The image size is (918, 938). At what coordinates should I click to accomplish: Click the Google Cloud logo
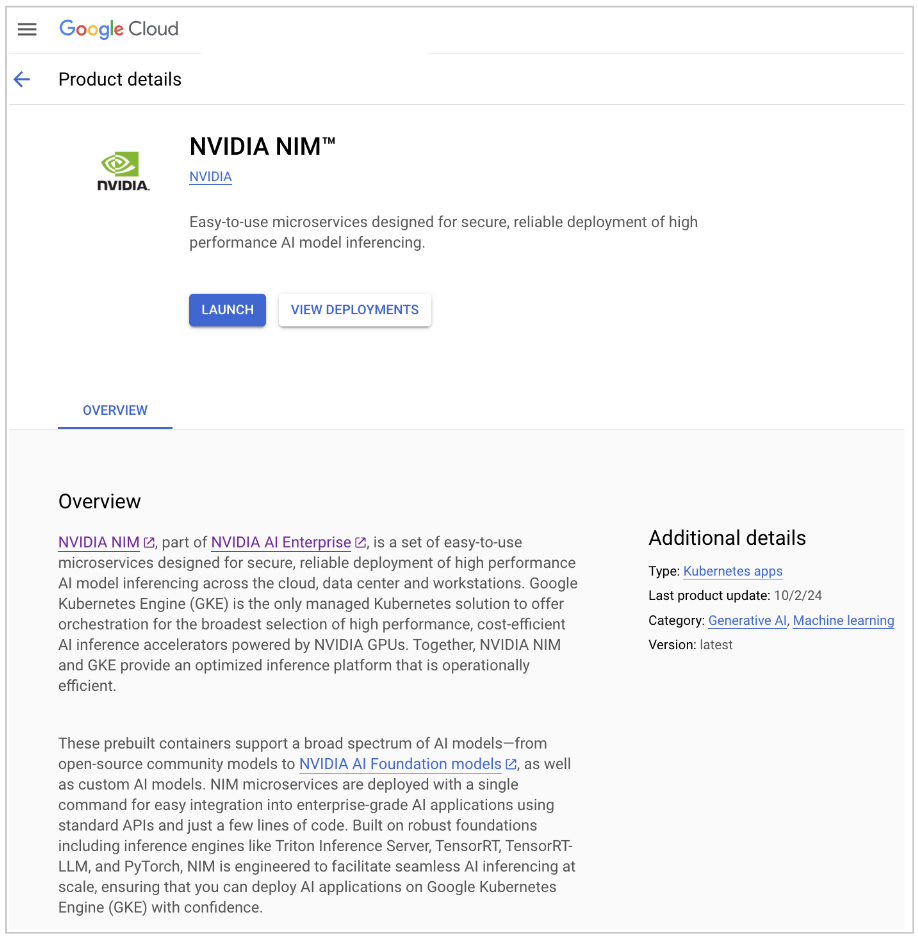[118, 29]
